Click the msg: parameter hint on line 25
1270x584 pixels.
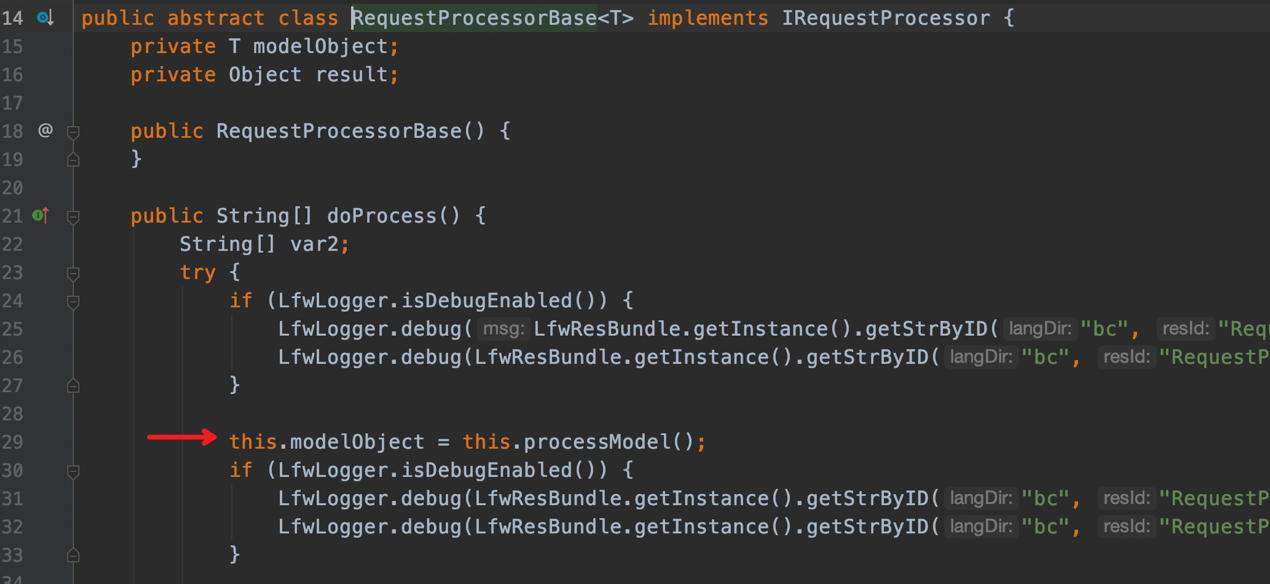502,329
